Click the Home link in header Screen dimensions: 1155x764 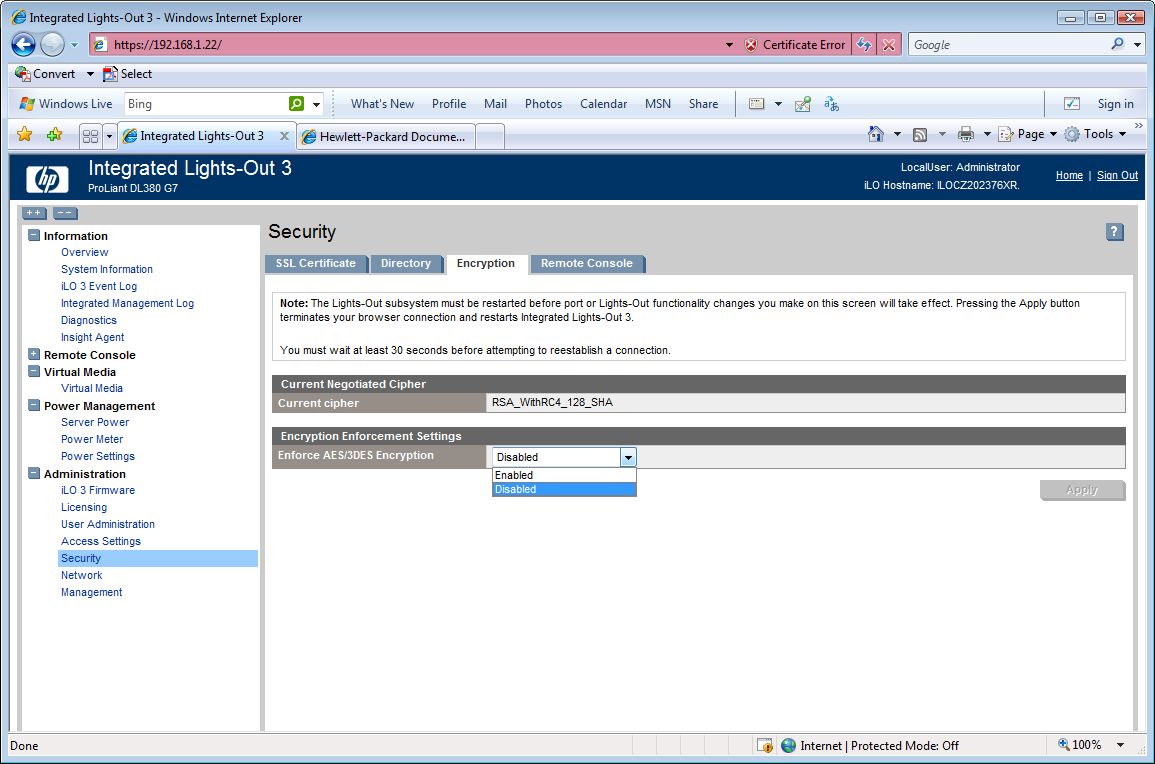1069,175
